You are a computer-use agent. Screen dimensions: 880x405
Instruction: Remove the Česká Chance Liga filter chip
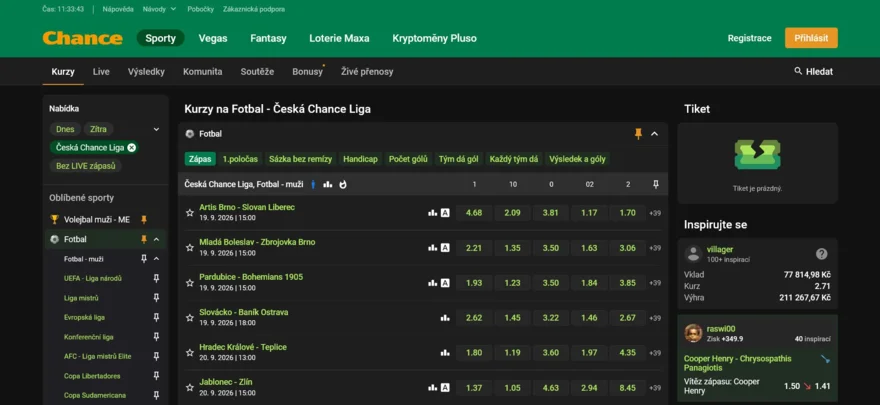coord(131,148)
